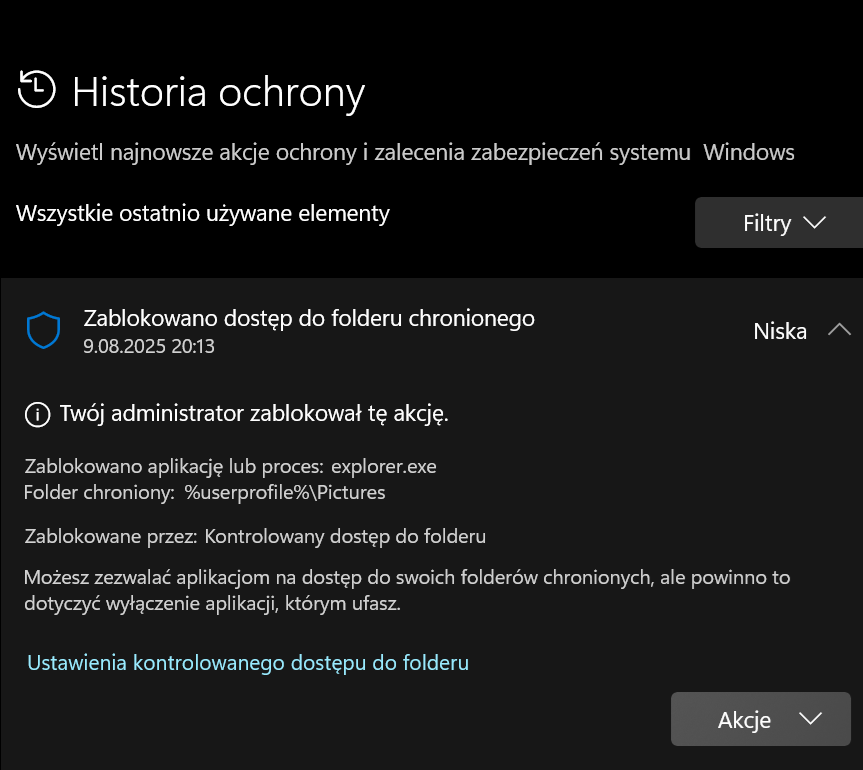This screenshot has height=770, width=863.
Task: Select the Wszystkie ostatnio używane elementy label
Action: coord(203,213)
